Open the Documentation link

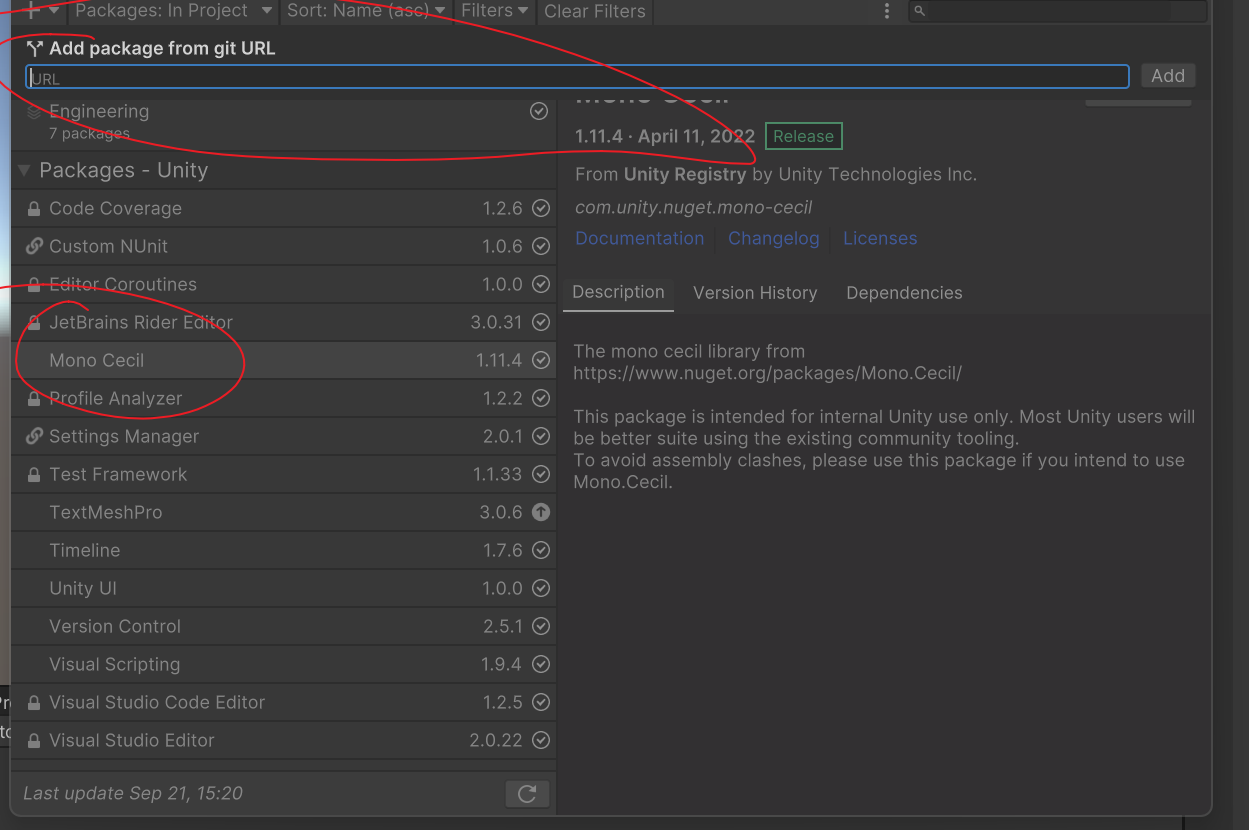pyautogui.click(x=640, y=238)
